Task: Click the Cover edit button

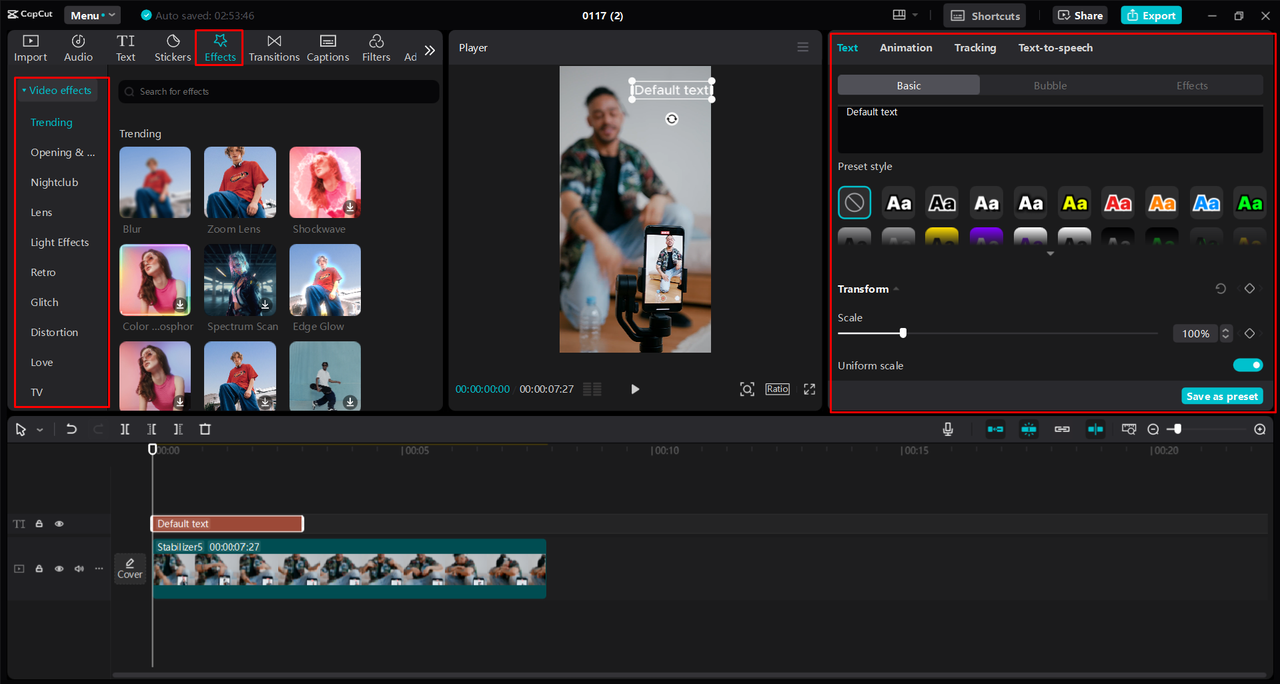Action: 130,568
